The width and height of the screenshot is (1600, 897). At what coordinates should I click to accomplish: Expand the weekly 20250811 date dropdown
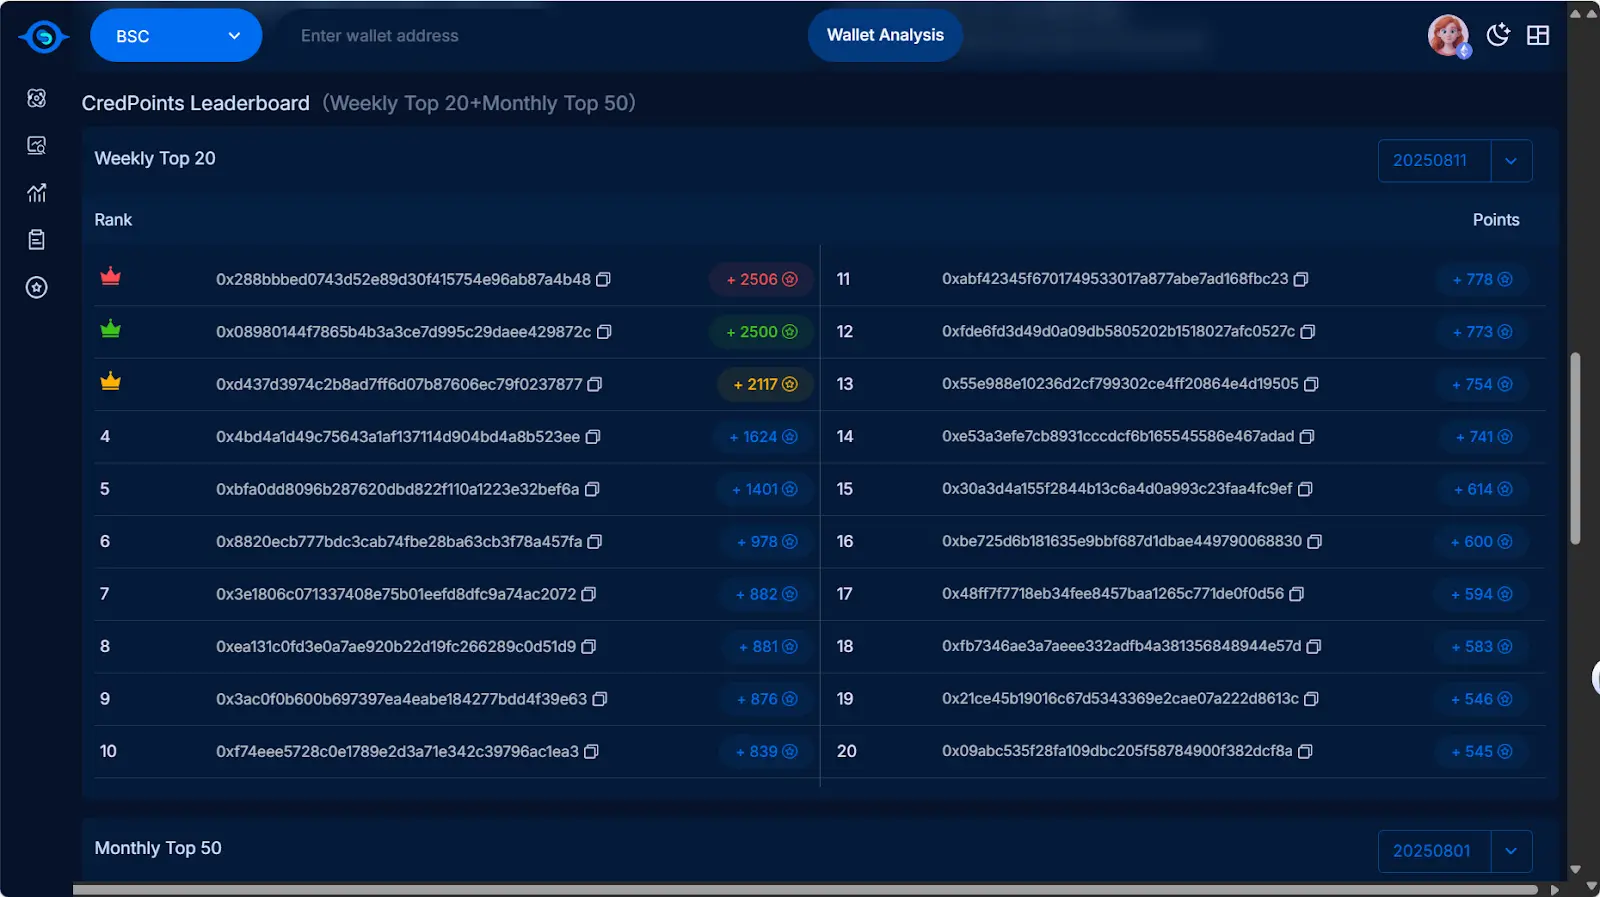point(1511,161)
